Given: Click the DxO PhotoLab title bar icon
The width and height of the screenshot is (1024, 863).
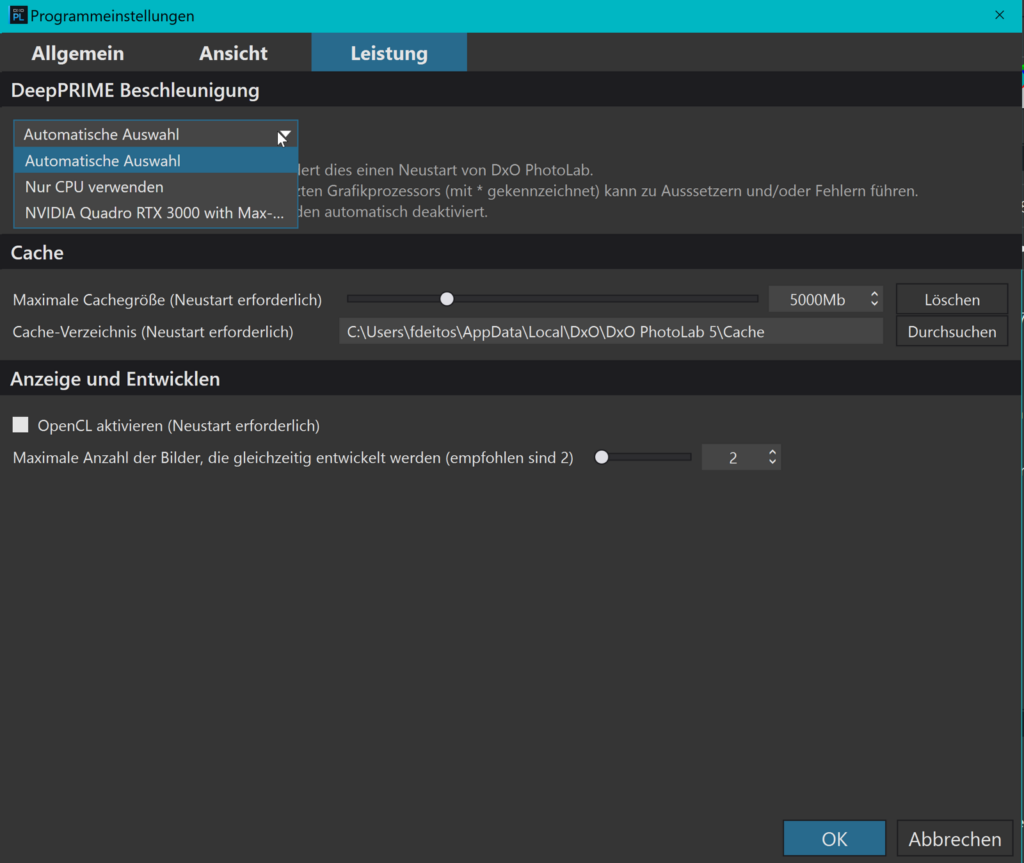Looking at the screenshot, I should [18, 15].
